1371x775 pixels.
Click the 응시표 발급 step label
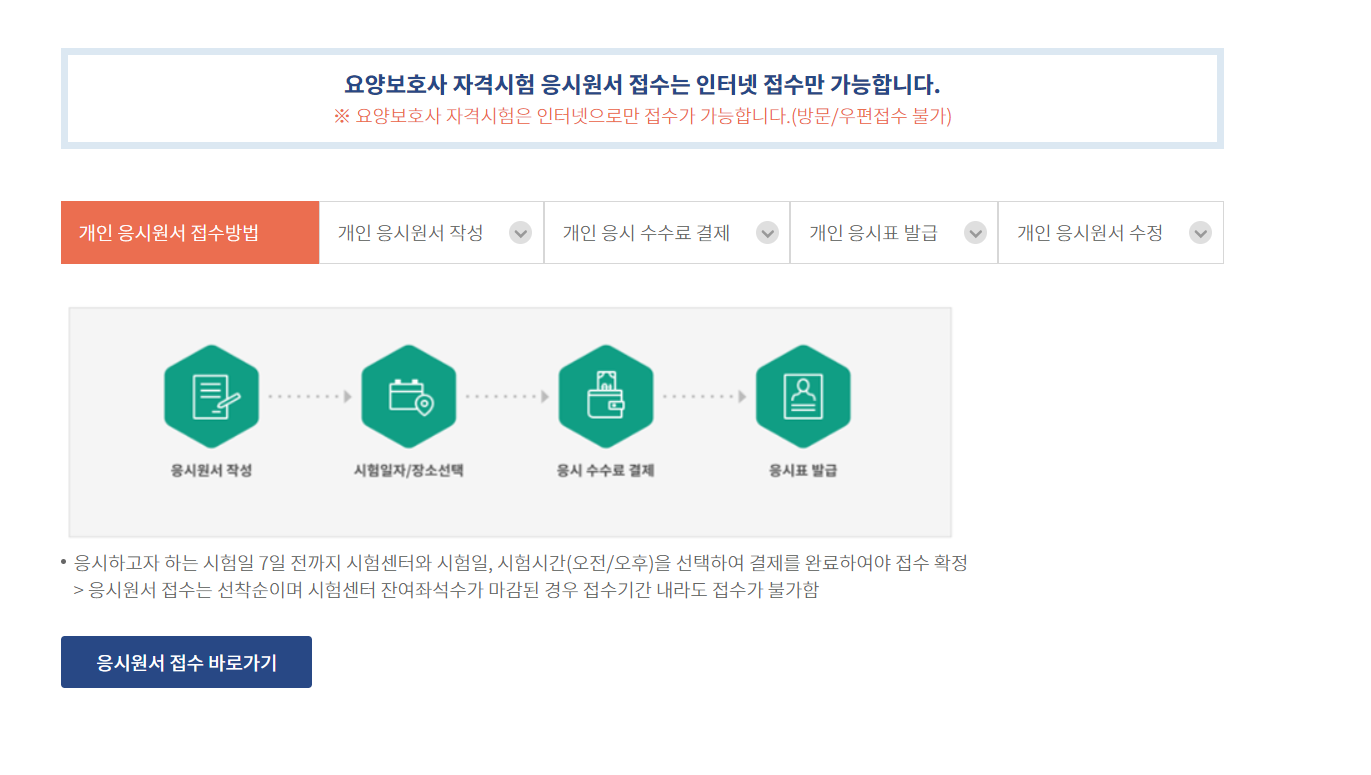click(802, 470)
